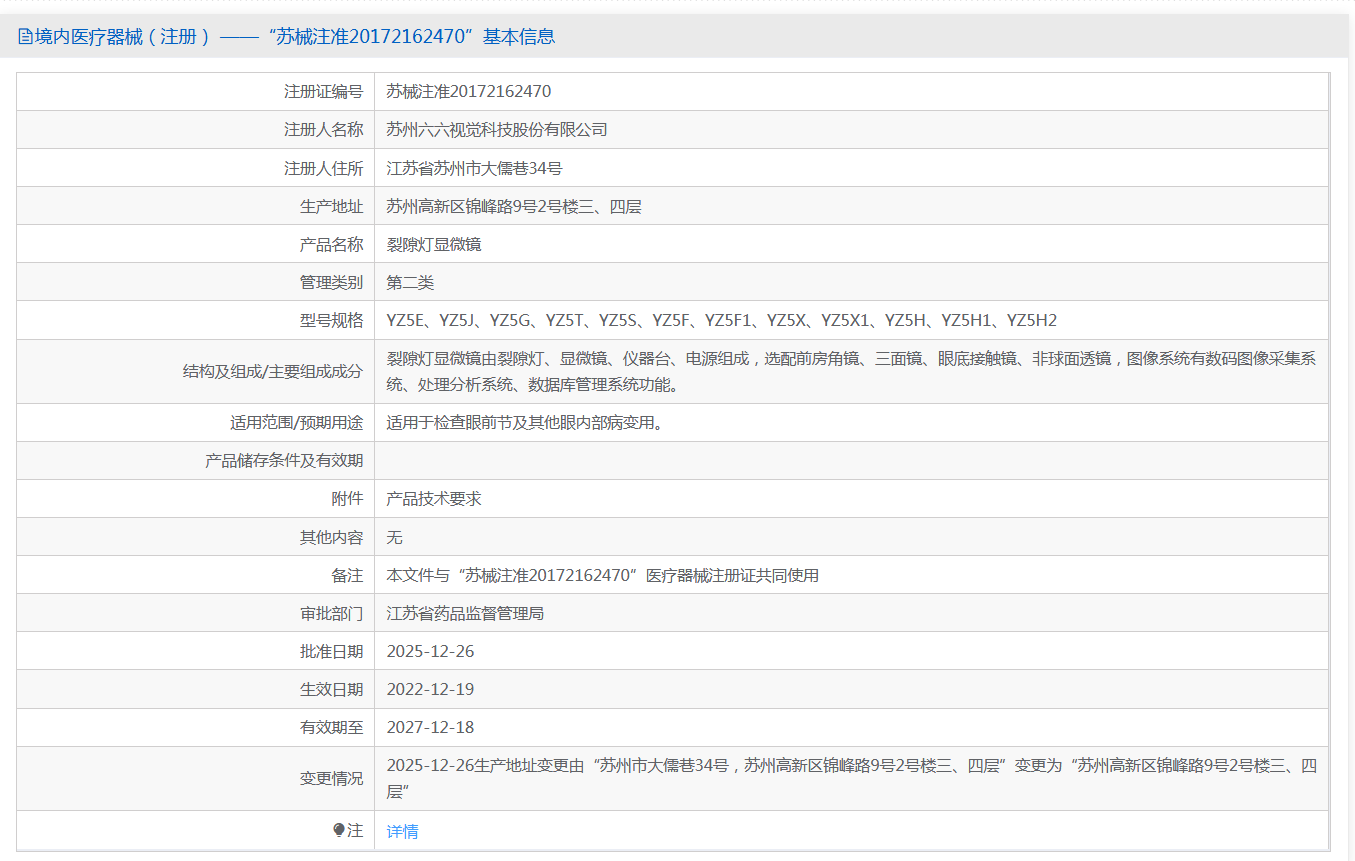The image size is (1355, 861).
Task: Select expiry date 2027-12-18
Action: coord(431,727)
